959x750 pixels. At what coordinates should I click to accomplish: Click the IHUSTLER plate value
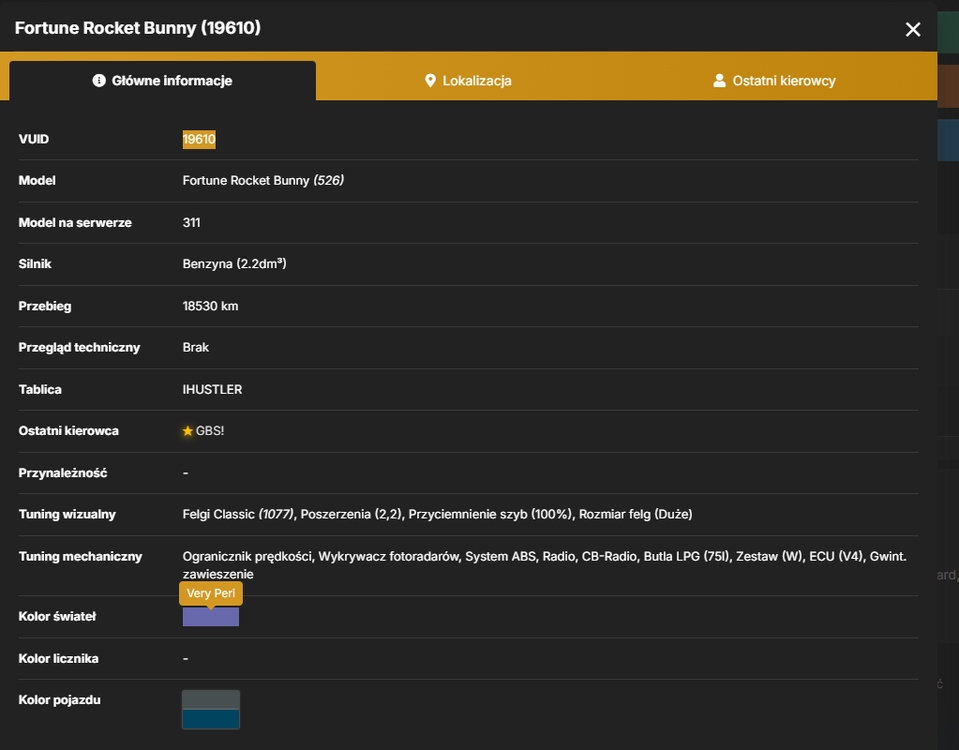tap(212, 390)
